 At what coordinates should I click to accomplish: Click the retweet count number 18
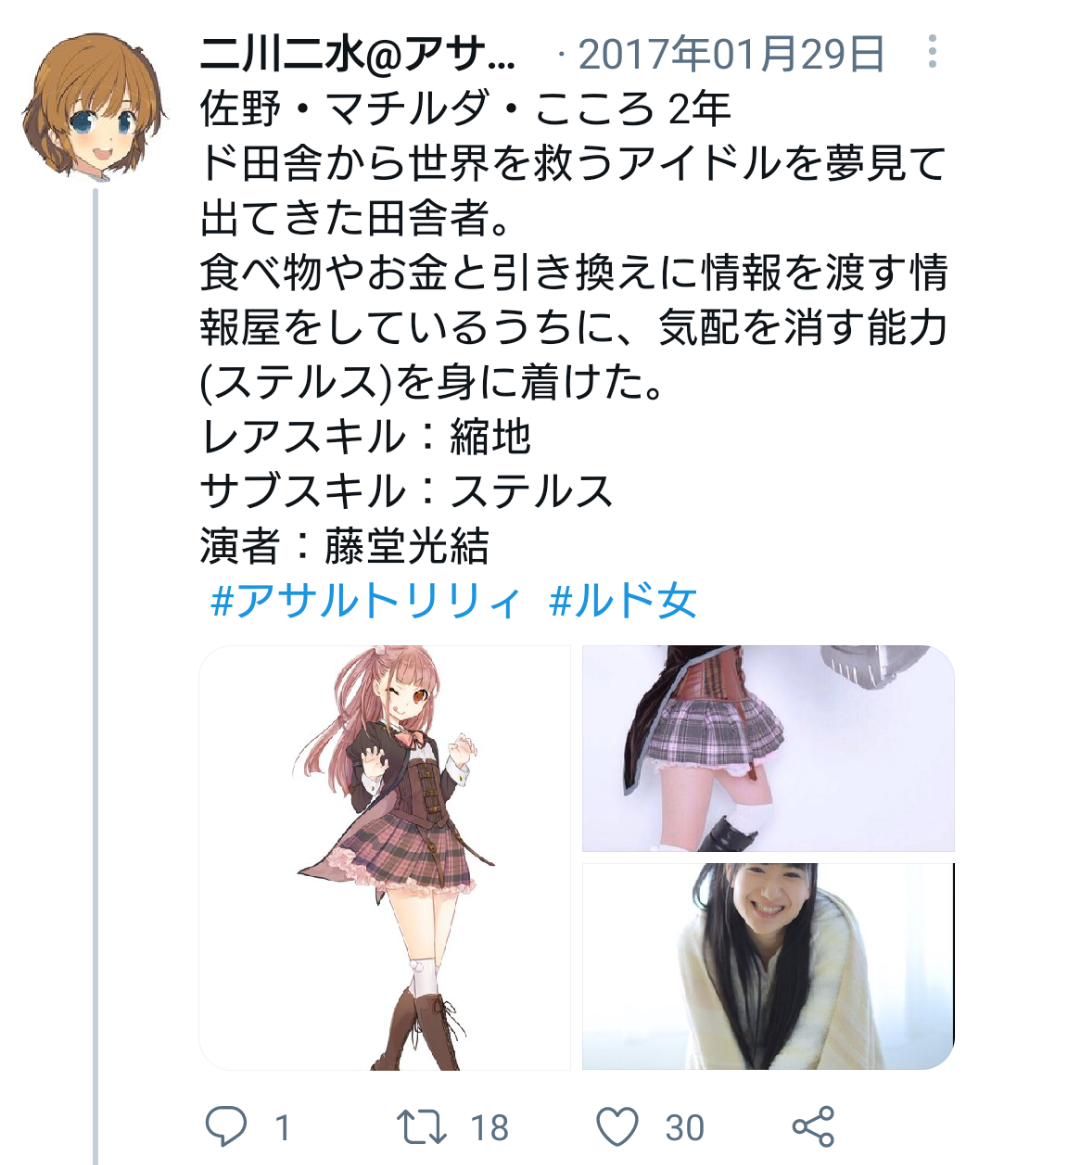490,1128
